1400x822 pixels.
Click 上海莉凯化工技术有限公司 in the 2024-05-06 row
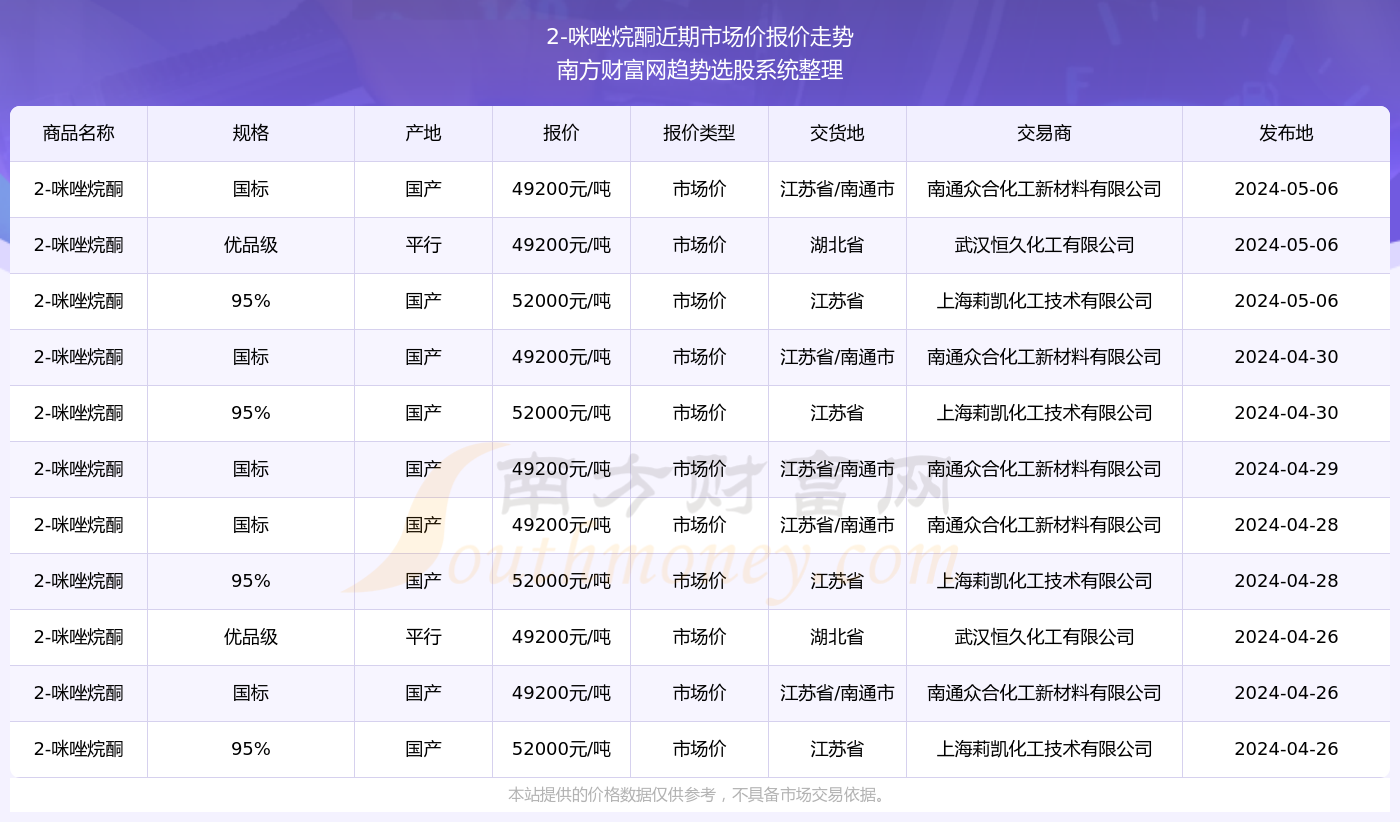[x=1044, y=301]
